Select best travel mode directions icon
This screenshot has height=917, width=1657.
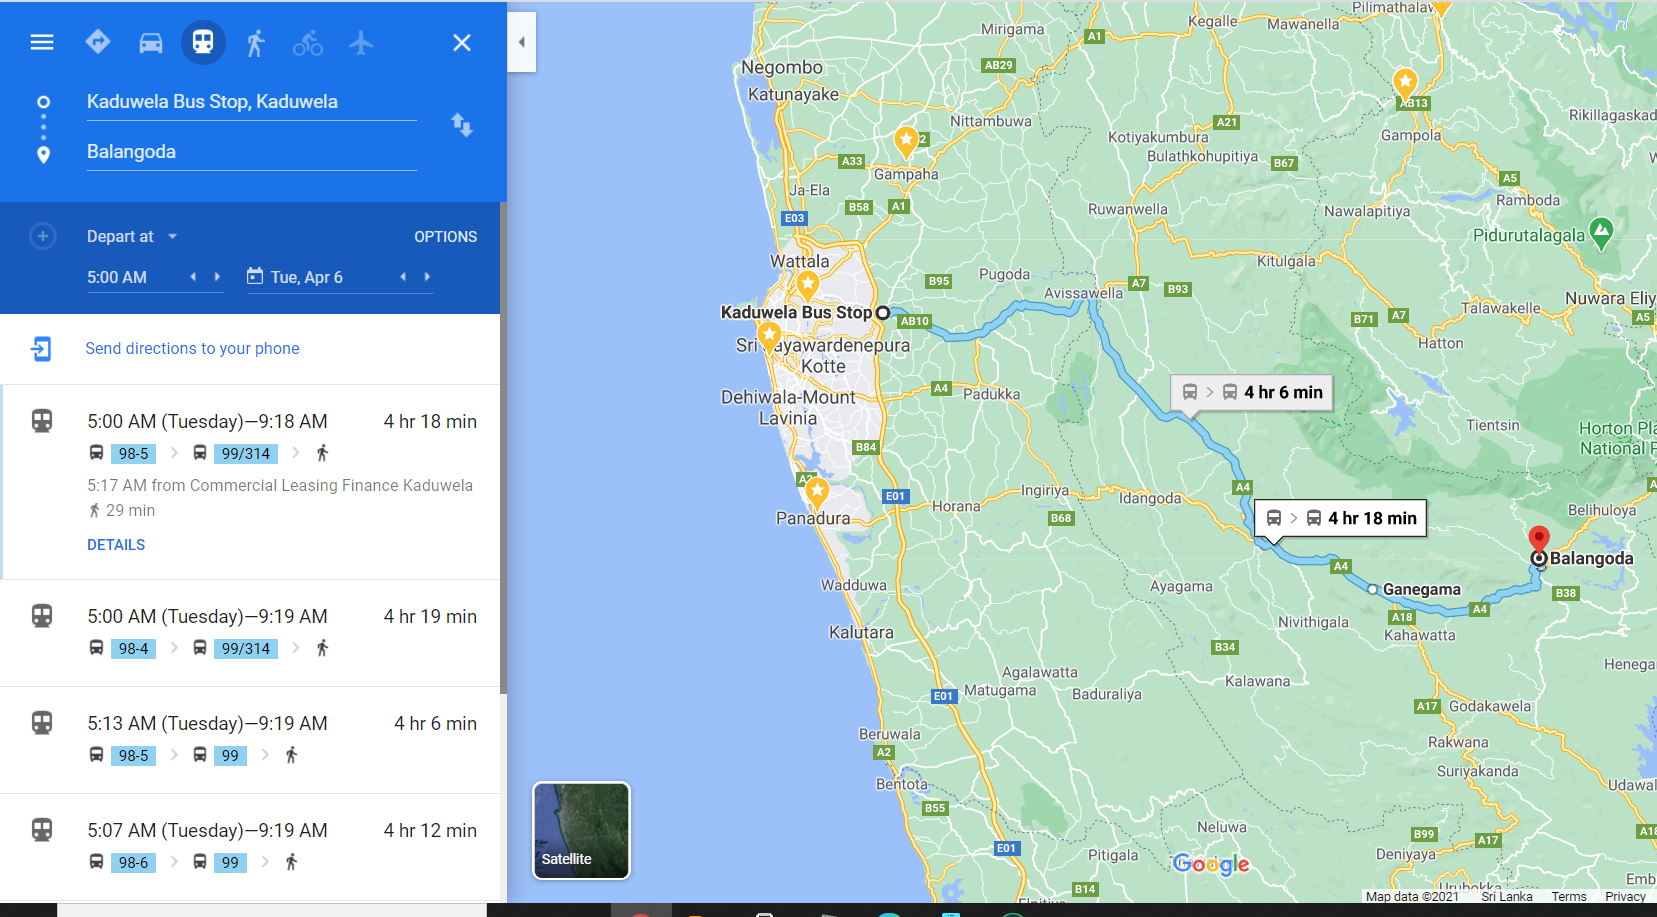click(x=98, y=42)
